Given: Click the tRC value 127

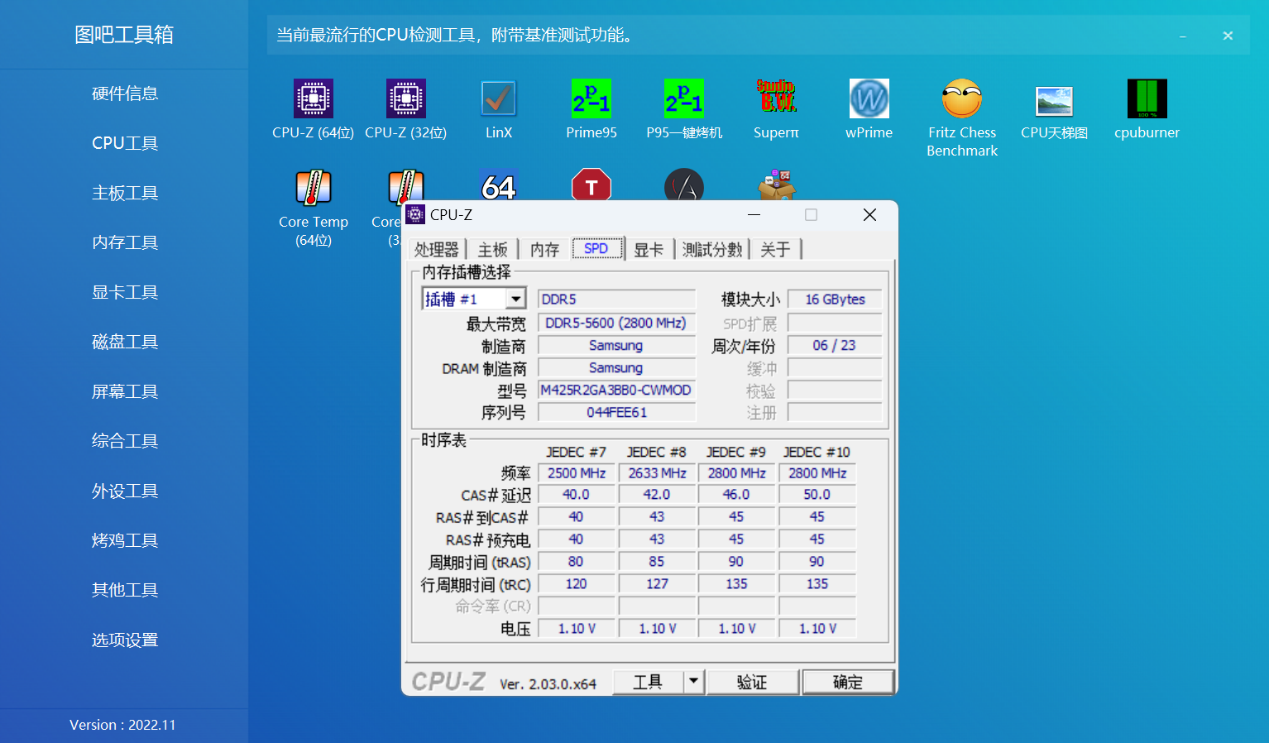Looking at the screenshot, I should tap(657, 584).
